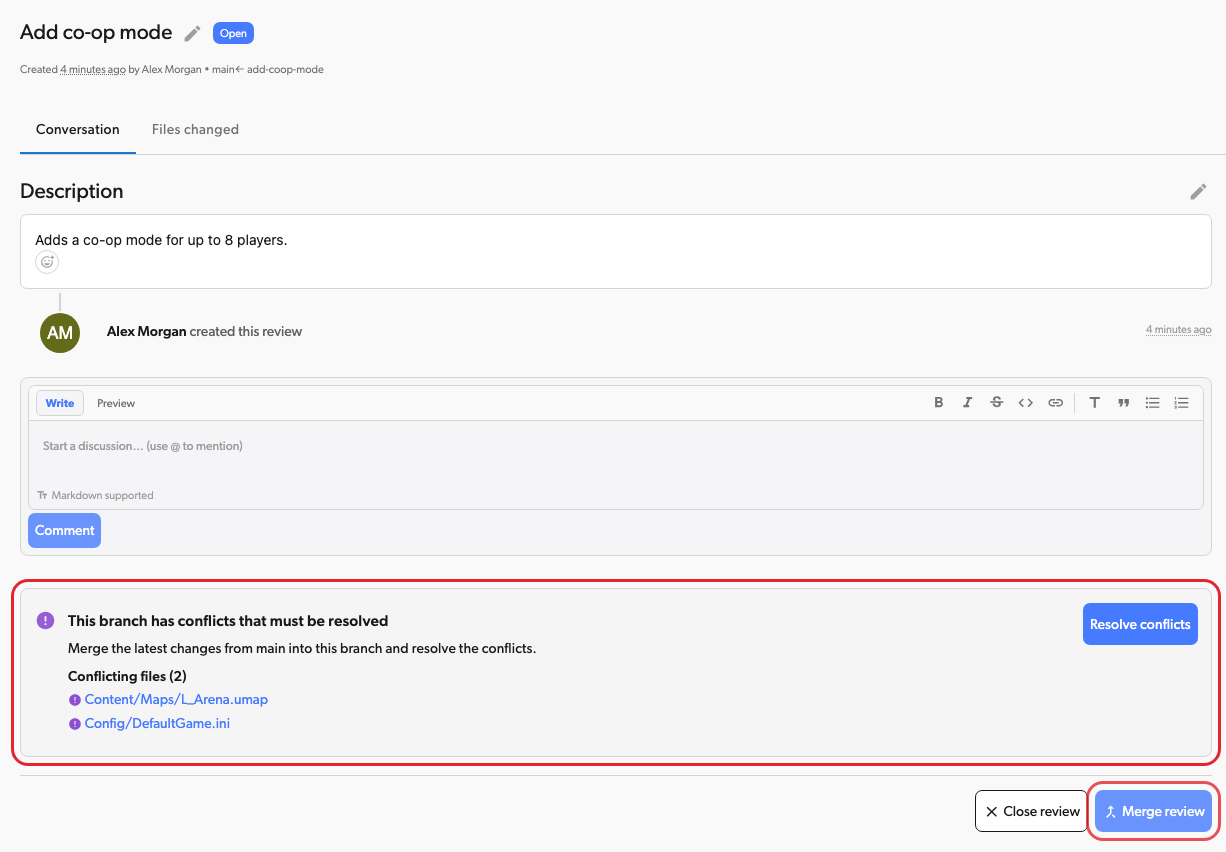Click the Alex Morgan created this review text
This screenshot has height=852, width=1226.
204,331
